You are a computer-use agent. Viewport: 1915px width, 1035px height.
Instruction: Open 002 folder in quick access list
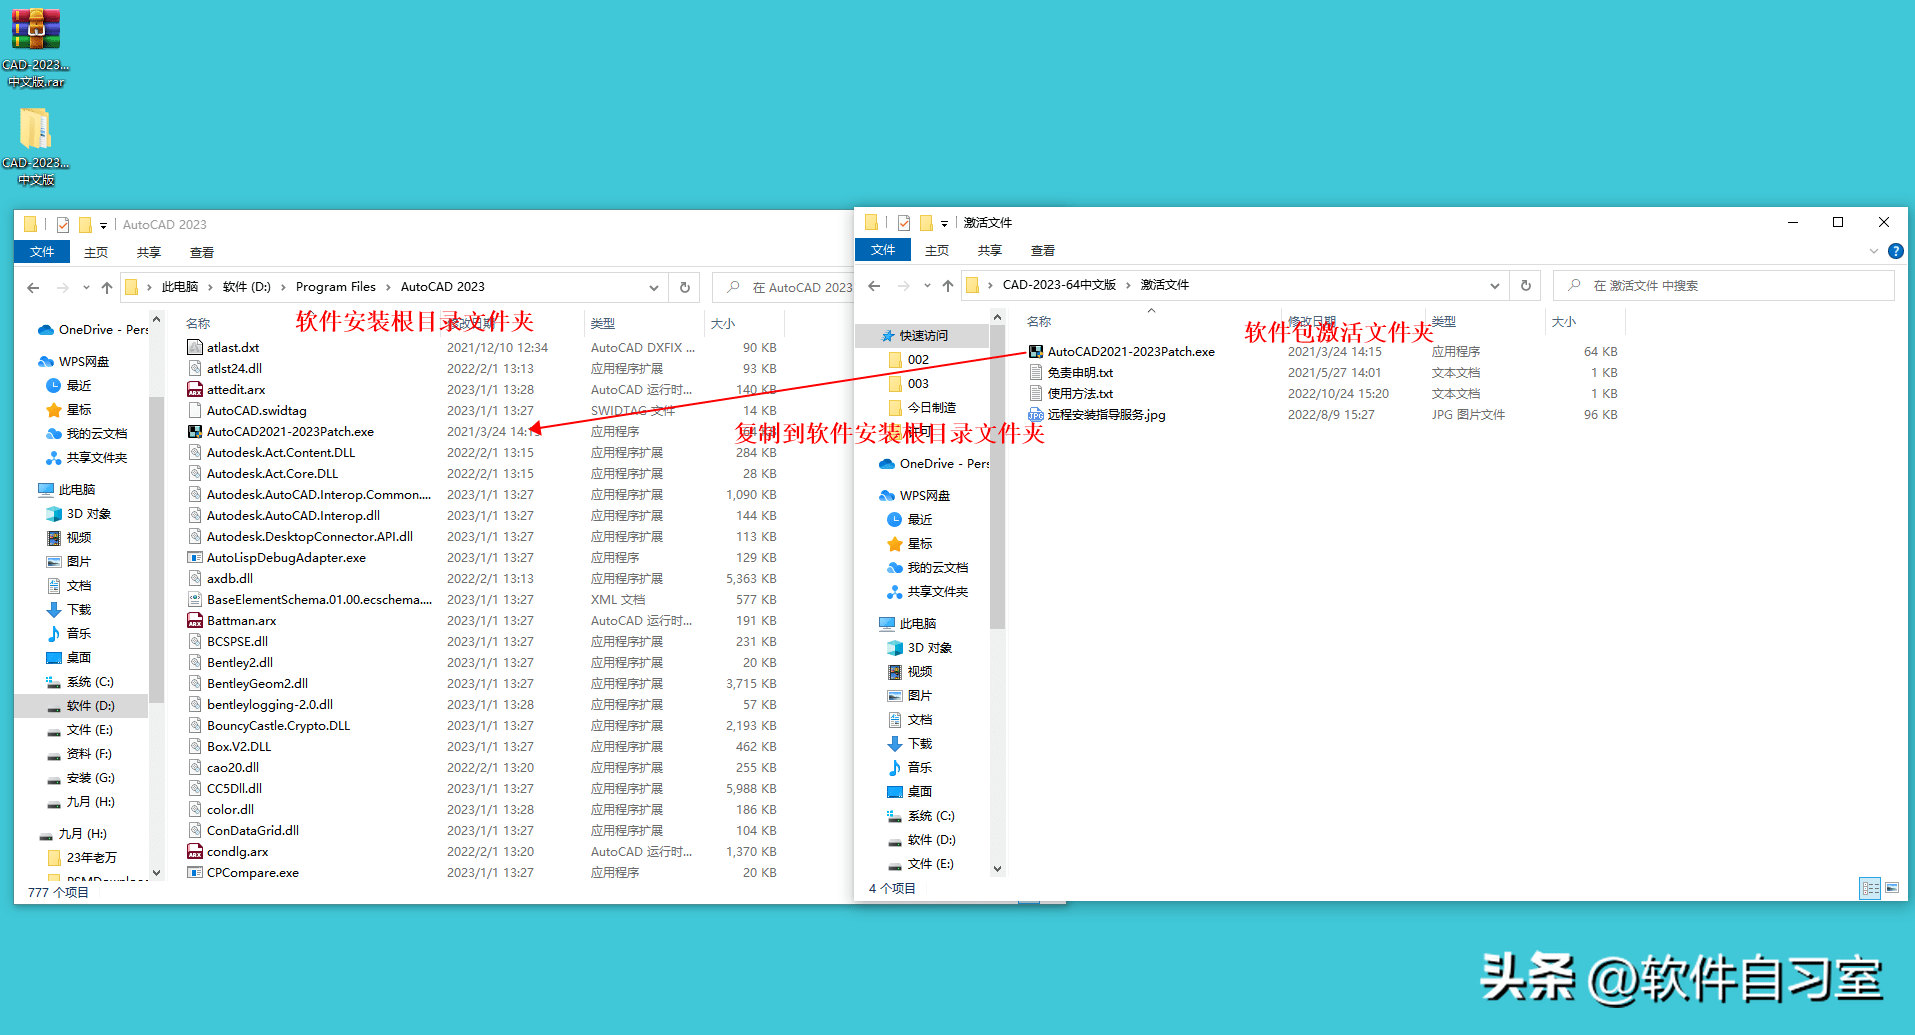tap(909, 360)
